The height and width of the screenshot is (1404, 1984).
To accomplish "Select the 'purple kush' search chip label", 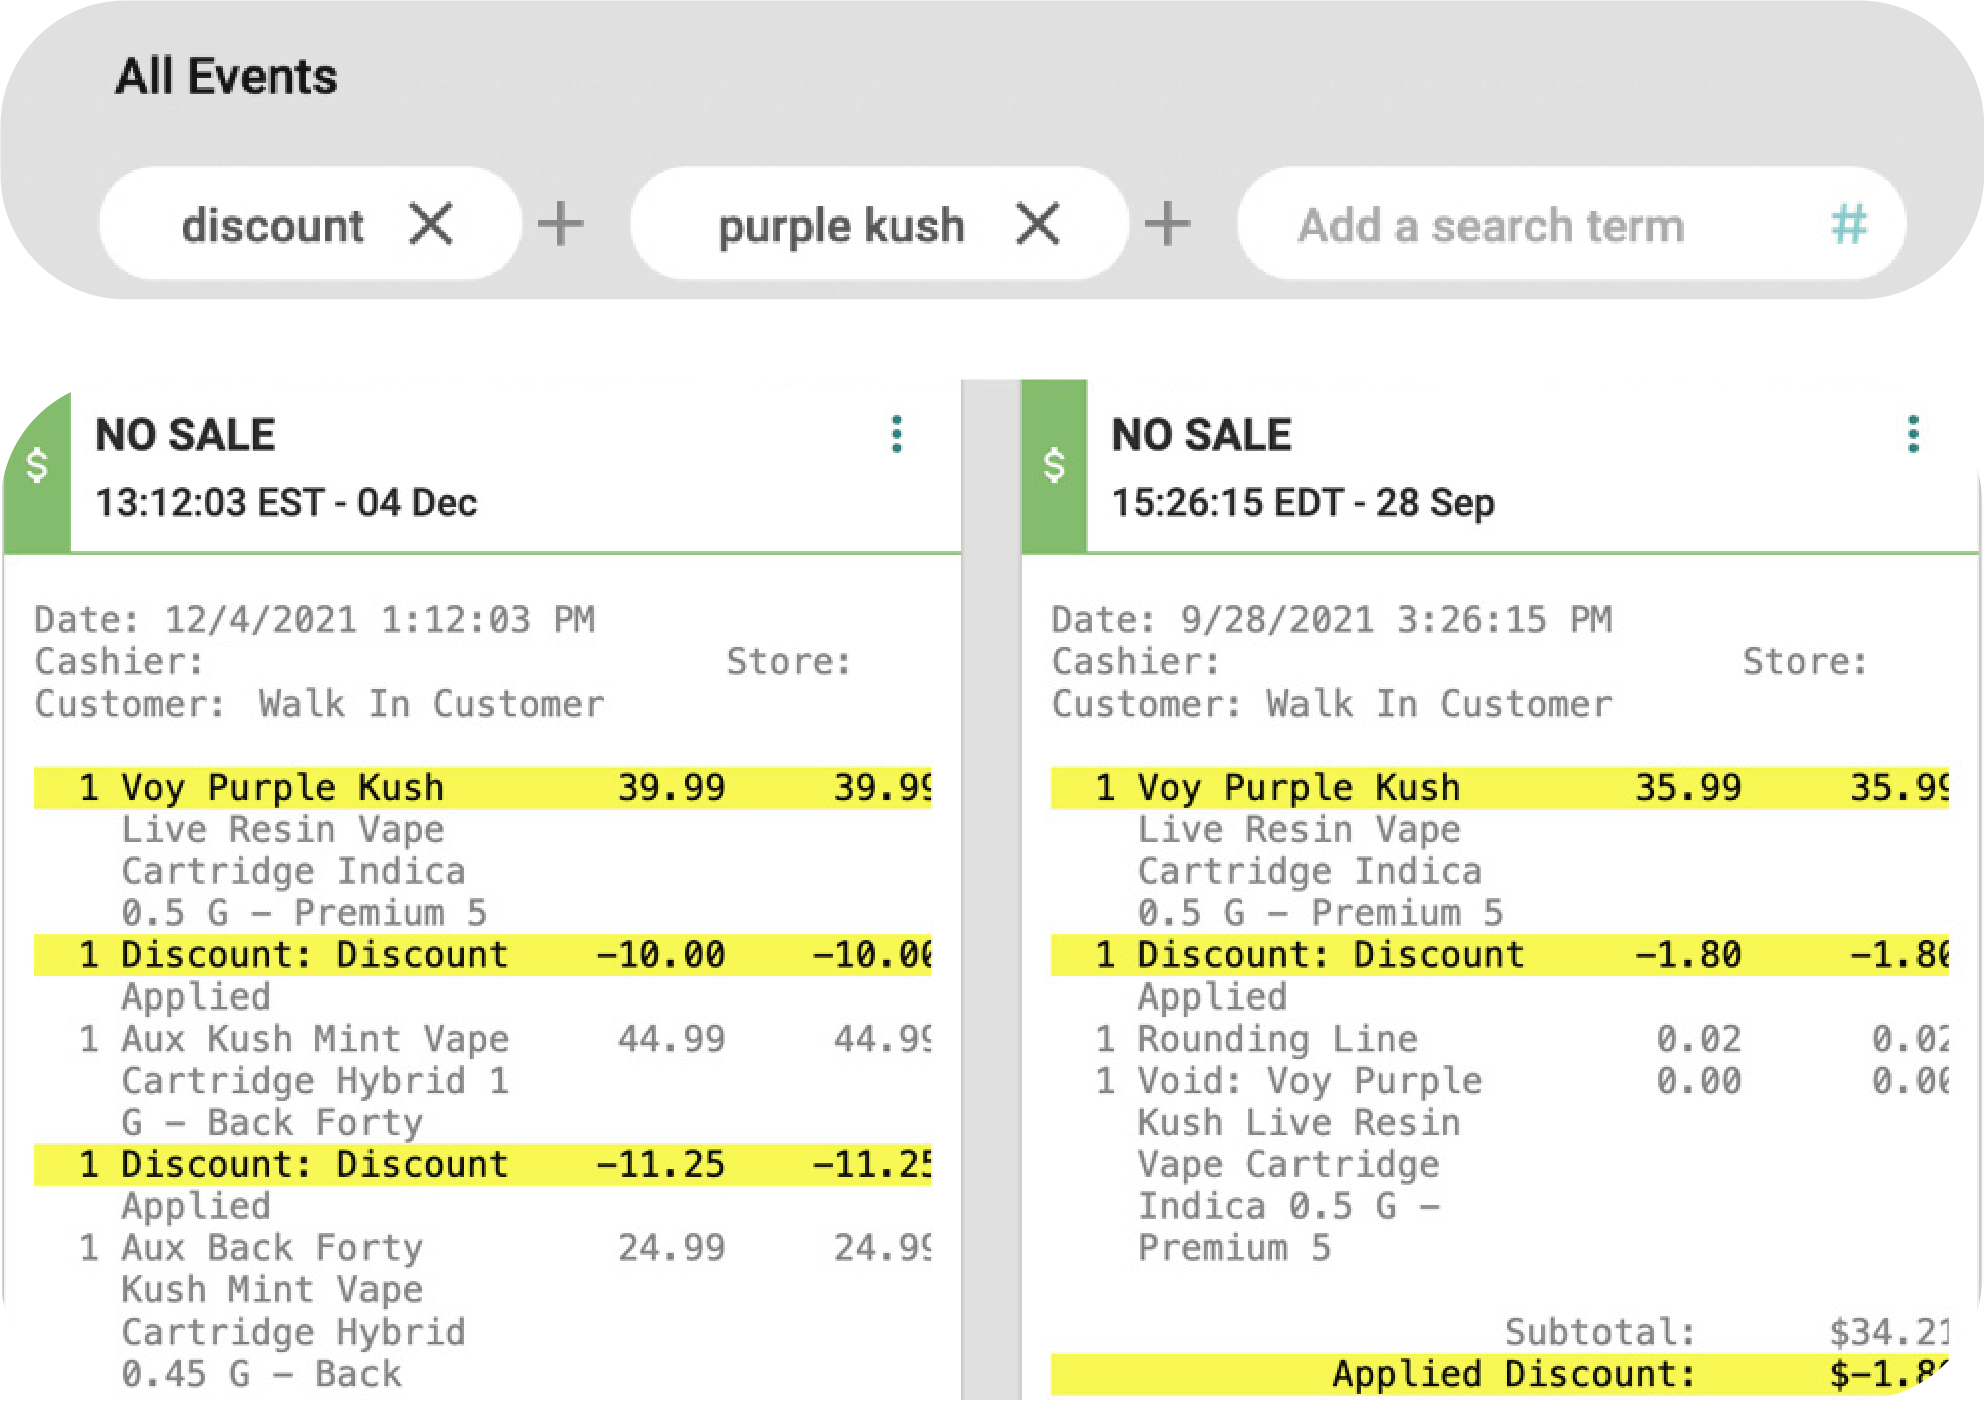I will point(842,227).
